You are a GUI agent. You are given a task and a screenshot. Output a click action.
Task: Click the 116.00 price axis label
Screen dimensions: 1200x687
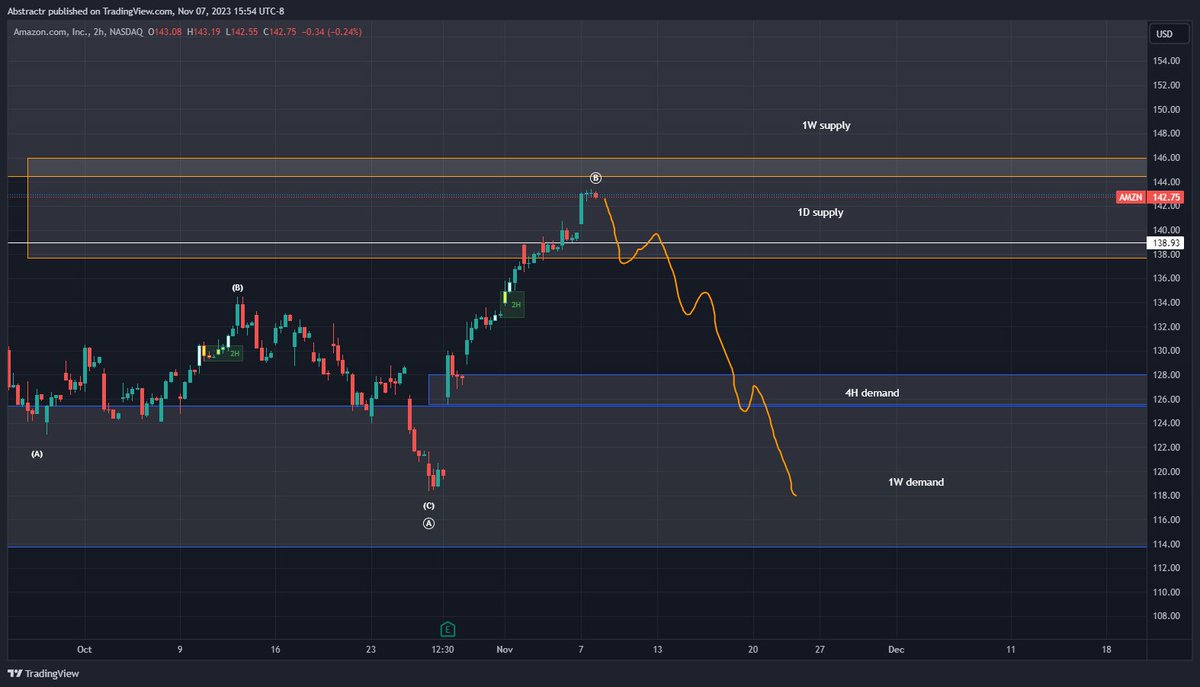coord(1166,520)
